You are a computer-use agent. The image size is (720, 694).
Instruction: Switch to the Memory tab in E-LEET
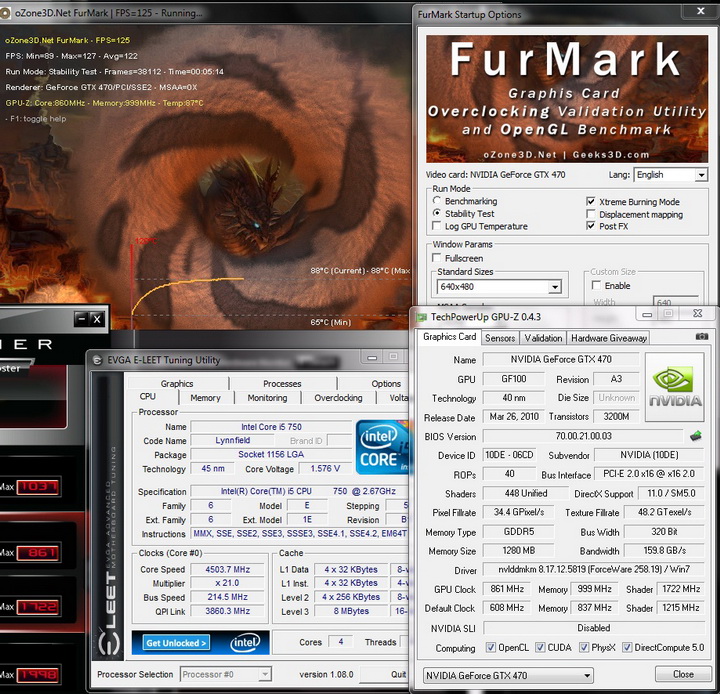point(205,398)
